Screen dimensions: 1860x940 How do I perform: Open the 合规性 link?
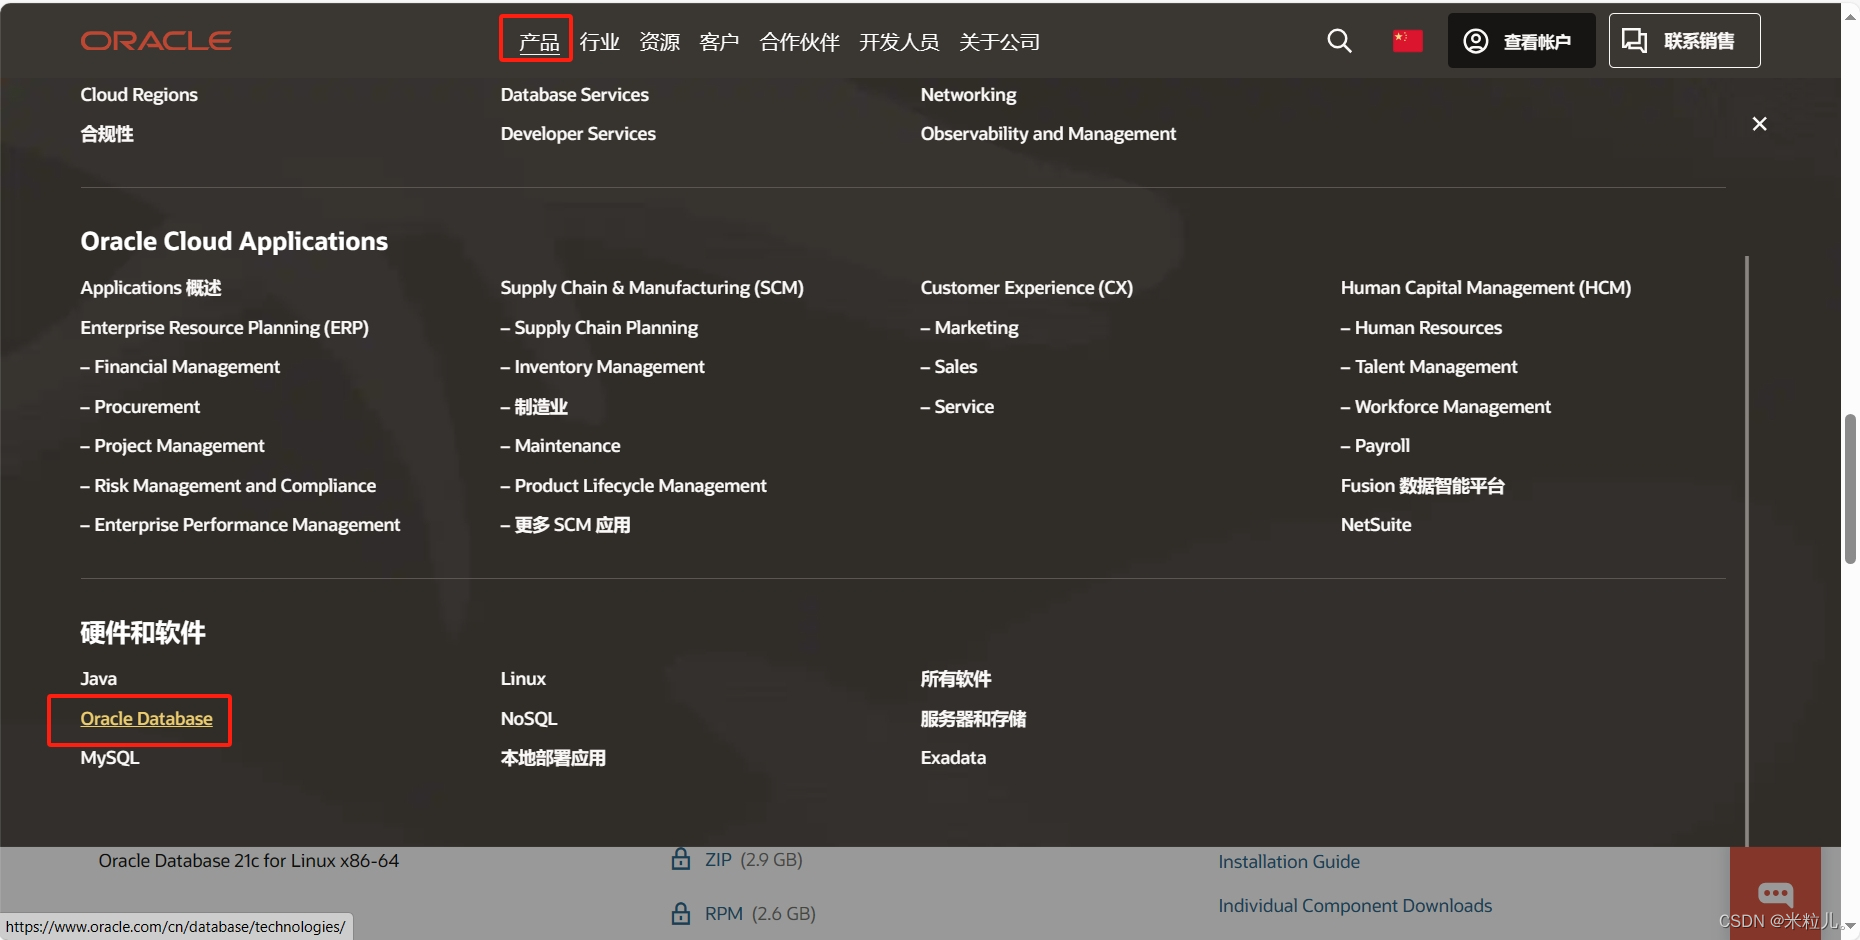coord(107,134)
